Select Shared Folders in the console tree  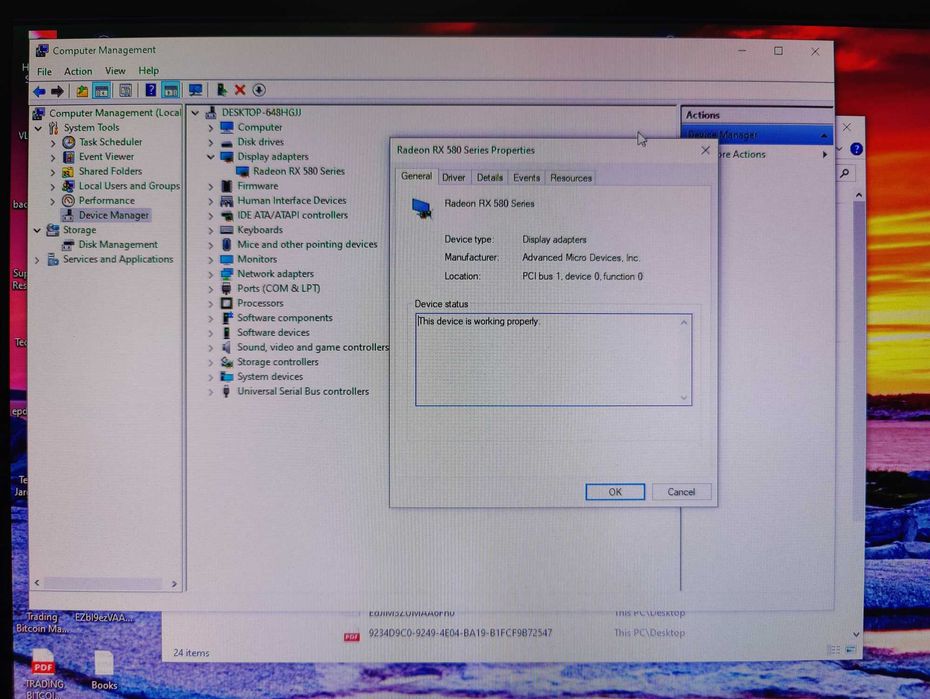click(x=110, y=171)
